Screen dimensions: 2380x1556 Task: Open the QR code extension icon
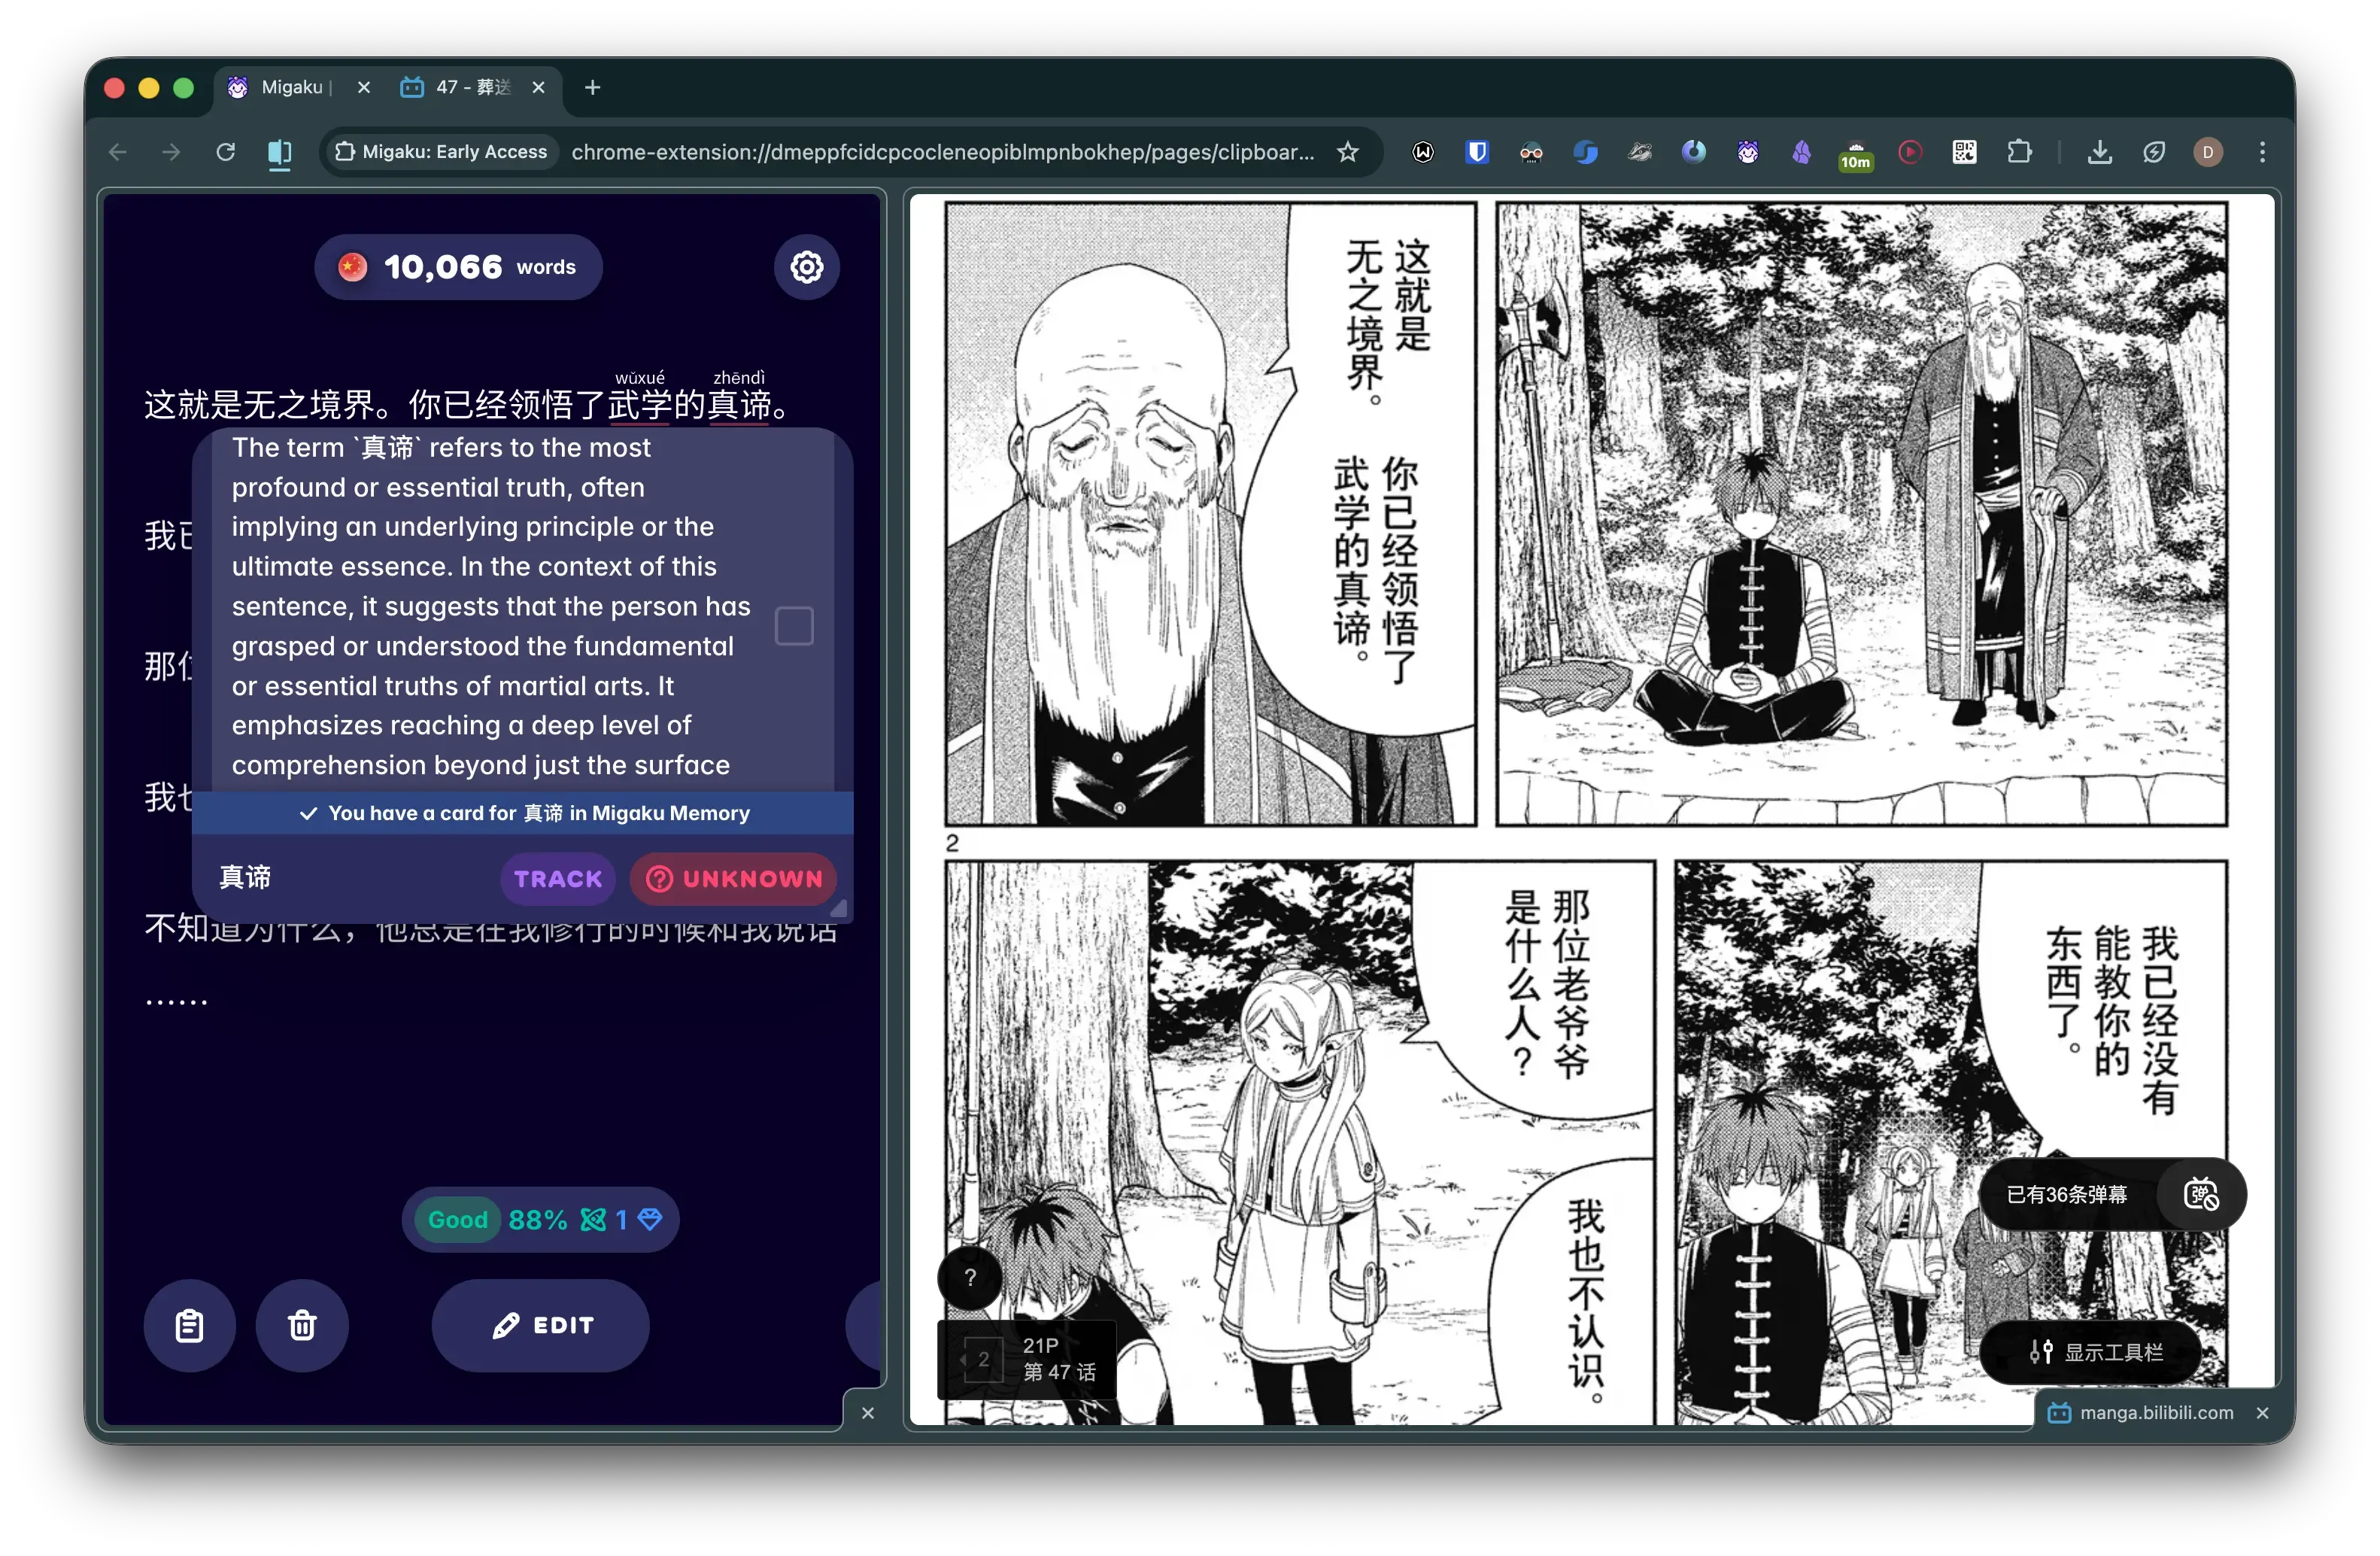pyautogui.click(x=1963, y=152)
